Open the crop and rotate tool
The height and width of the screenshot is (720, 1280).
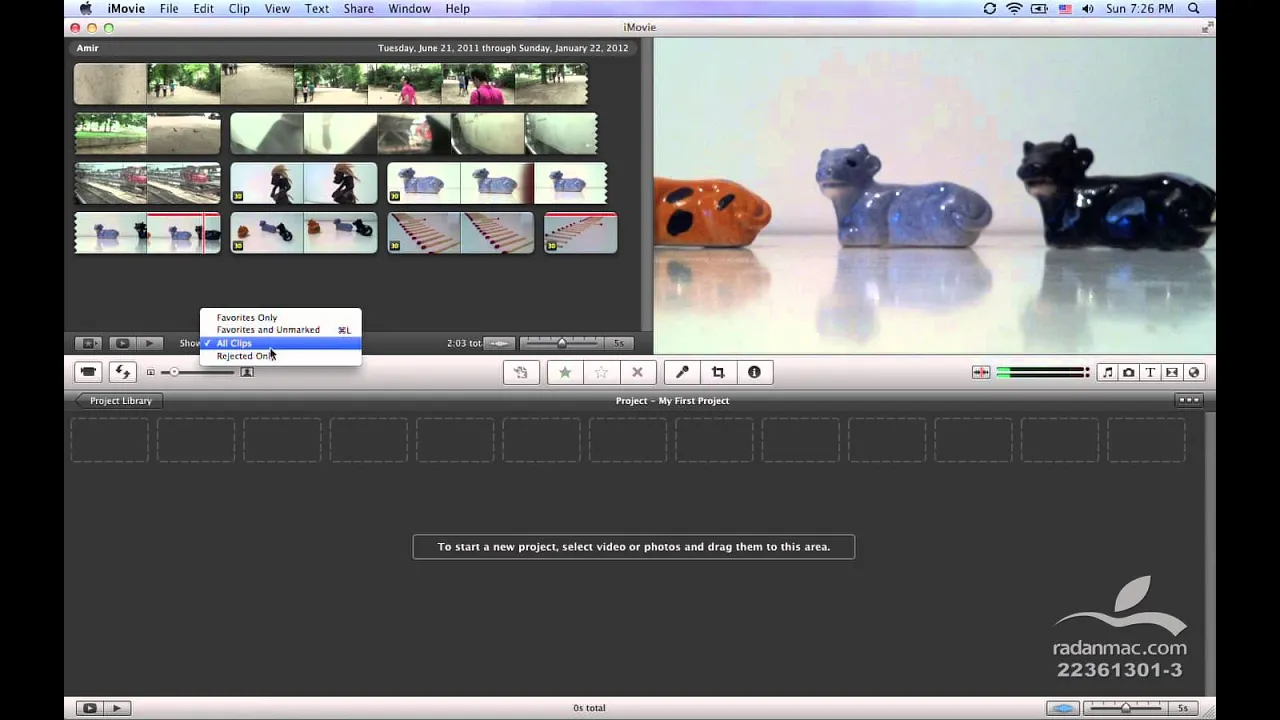click(718, 372)
